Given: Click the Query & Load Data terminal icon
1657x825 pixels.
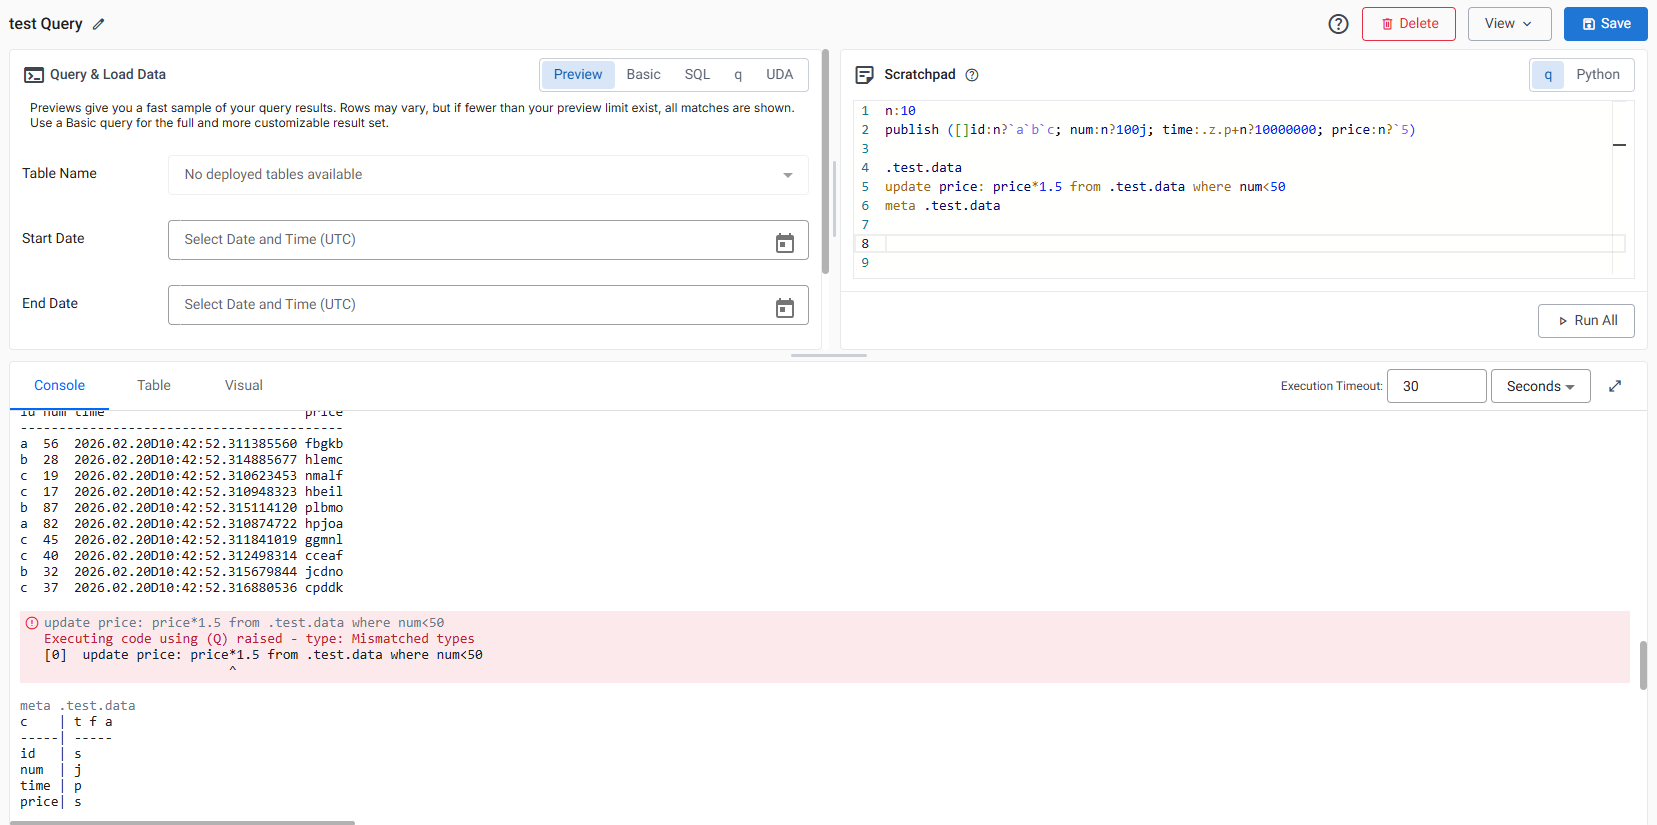Looking at the screenshot, I should (x=34, y=75).
